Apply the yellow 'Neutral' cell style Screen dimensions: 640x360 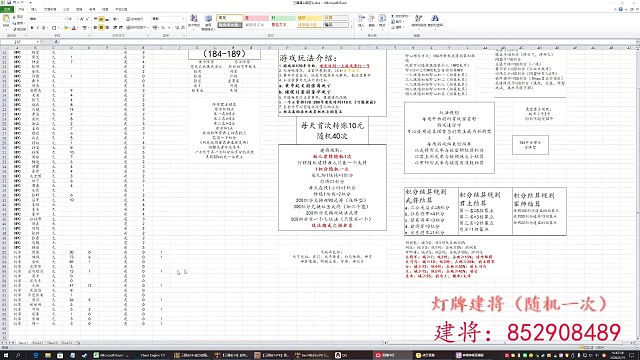pos(309,18)
